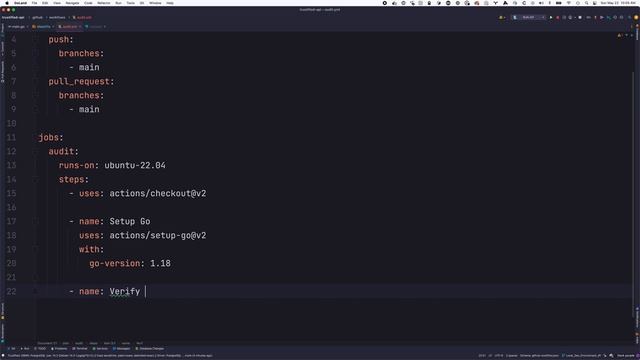The image size is (640, 360).
Task: Toggle tool window bars via bottom-left corner icon
Action: pyautogui.click(x=3, y=356)
